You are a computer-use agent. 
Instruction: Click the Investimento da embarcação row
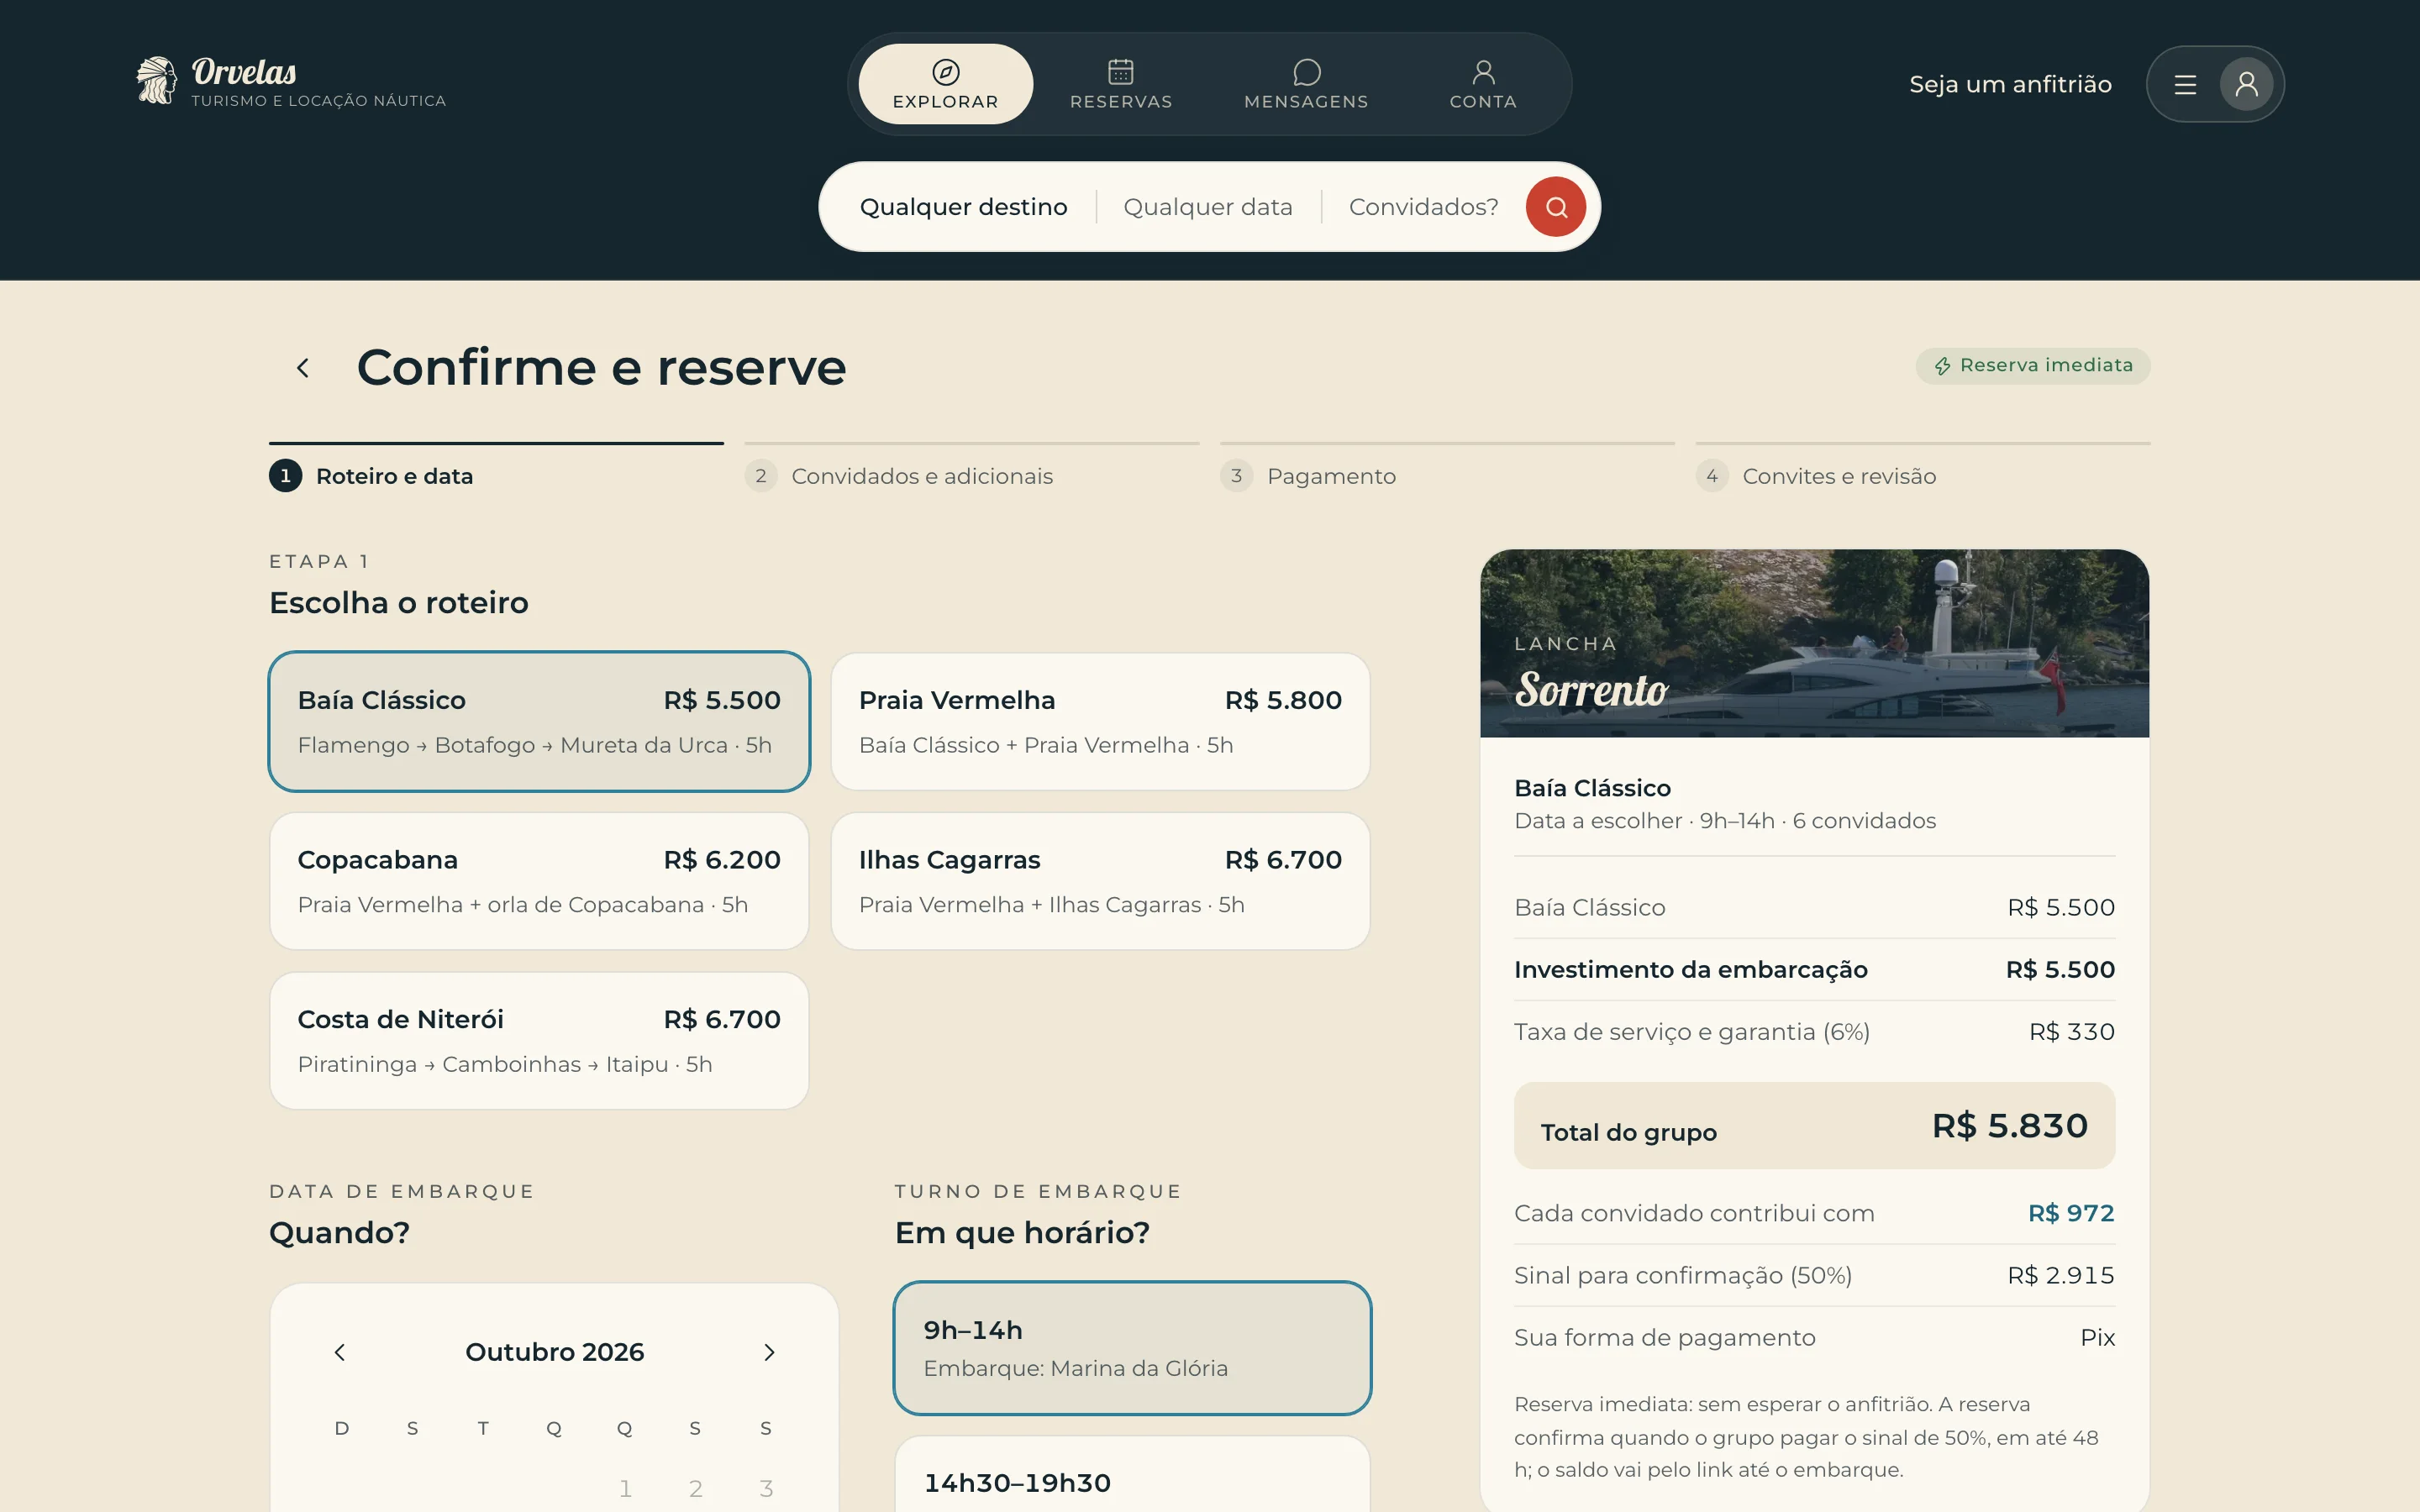tap(1814, 970)
